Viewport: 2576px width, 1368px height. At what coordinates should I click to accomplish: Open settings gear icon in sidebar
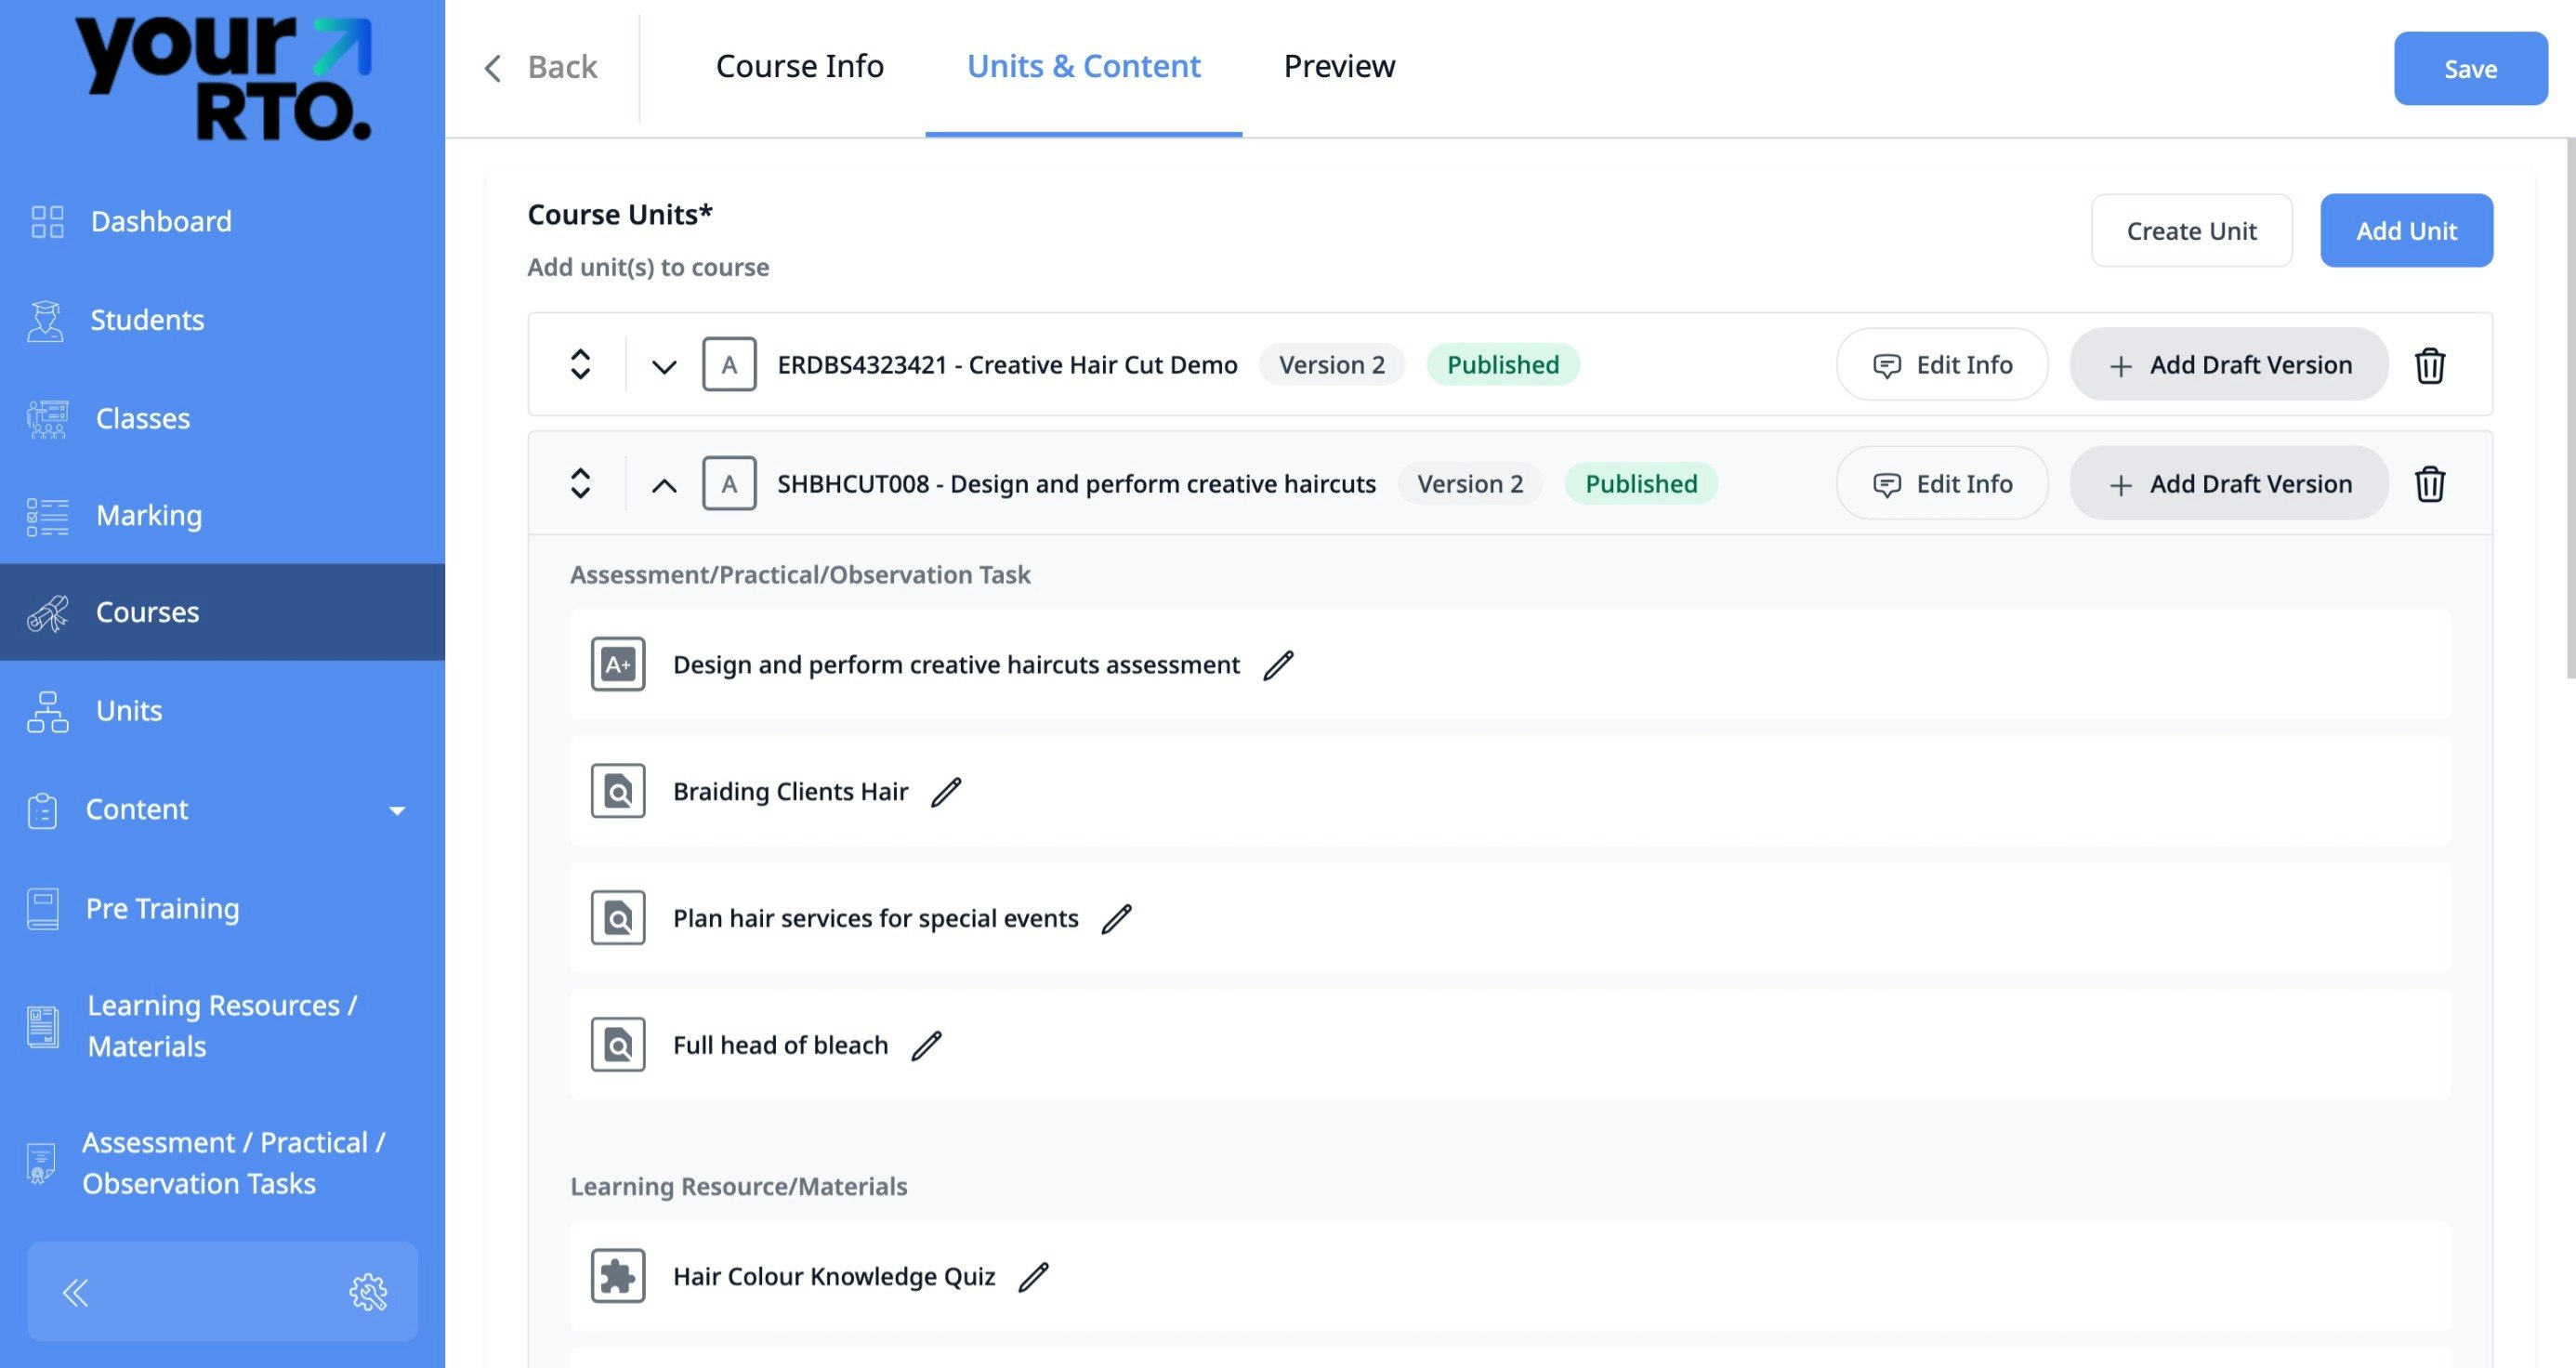click(368, 1292)
